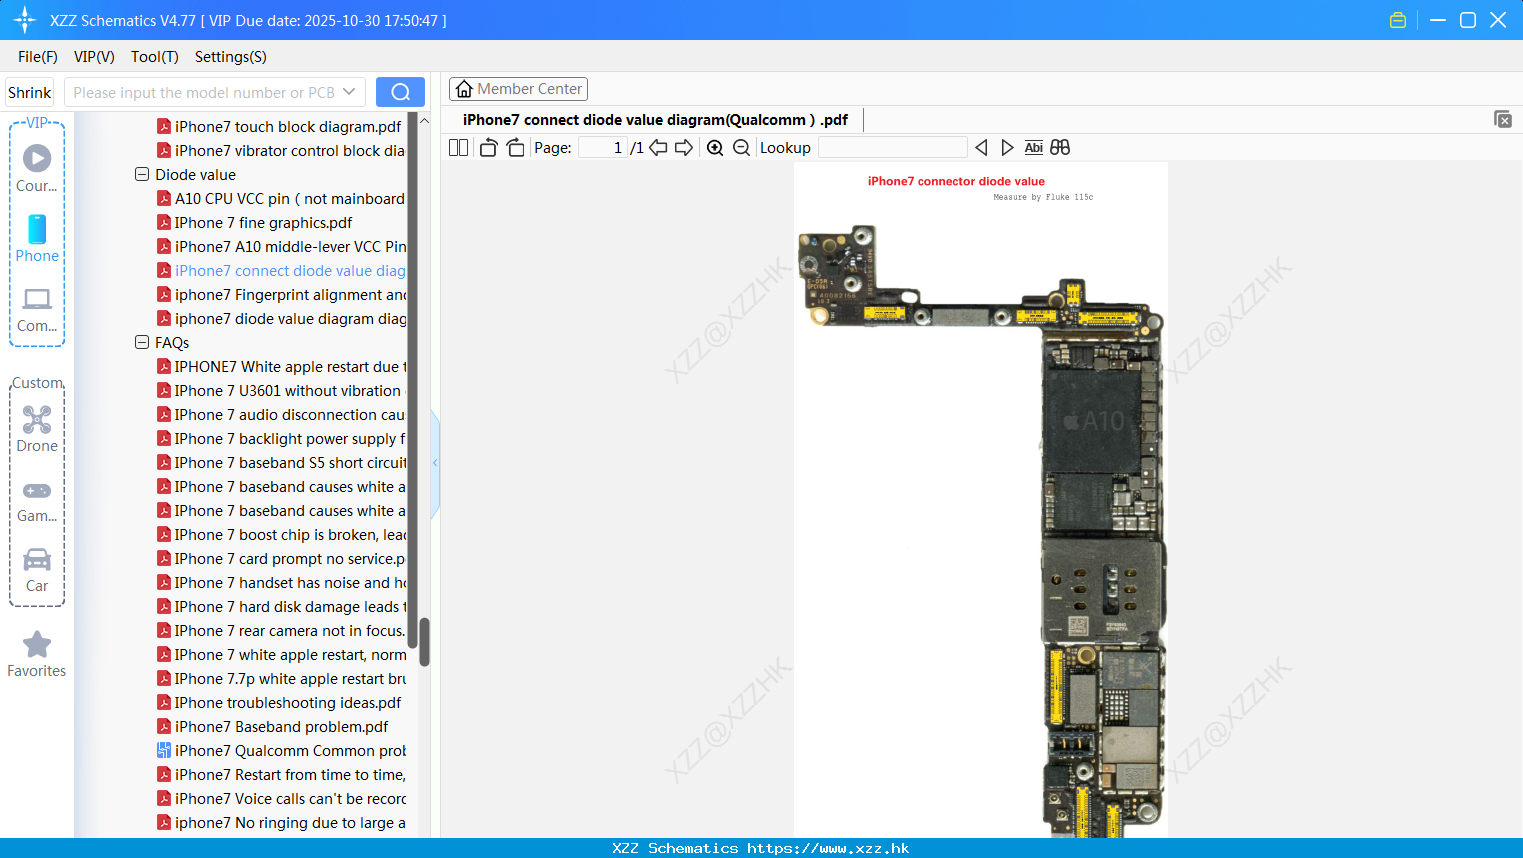1523x858 pixels.
Task: Click the page number field
Action: [603, 148]
